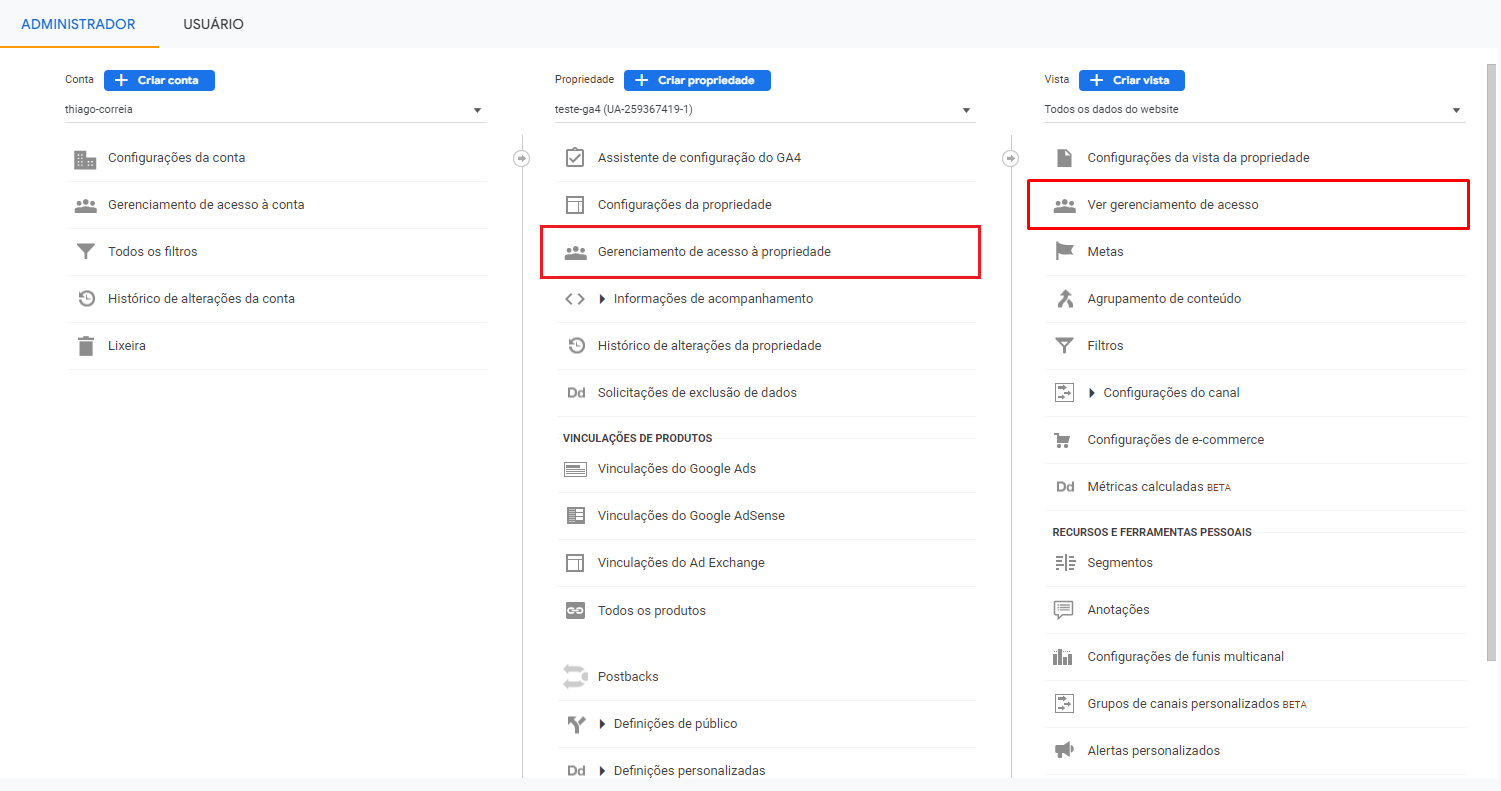Select the ADMINISTRADOR tab

(x=78, y=24)
